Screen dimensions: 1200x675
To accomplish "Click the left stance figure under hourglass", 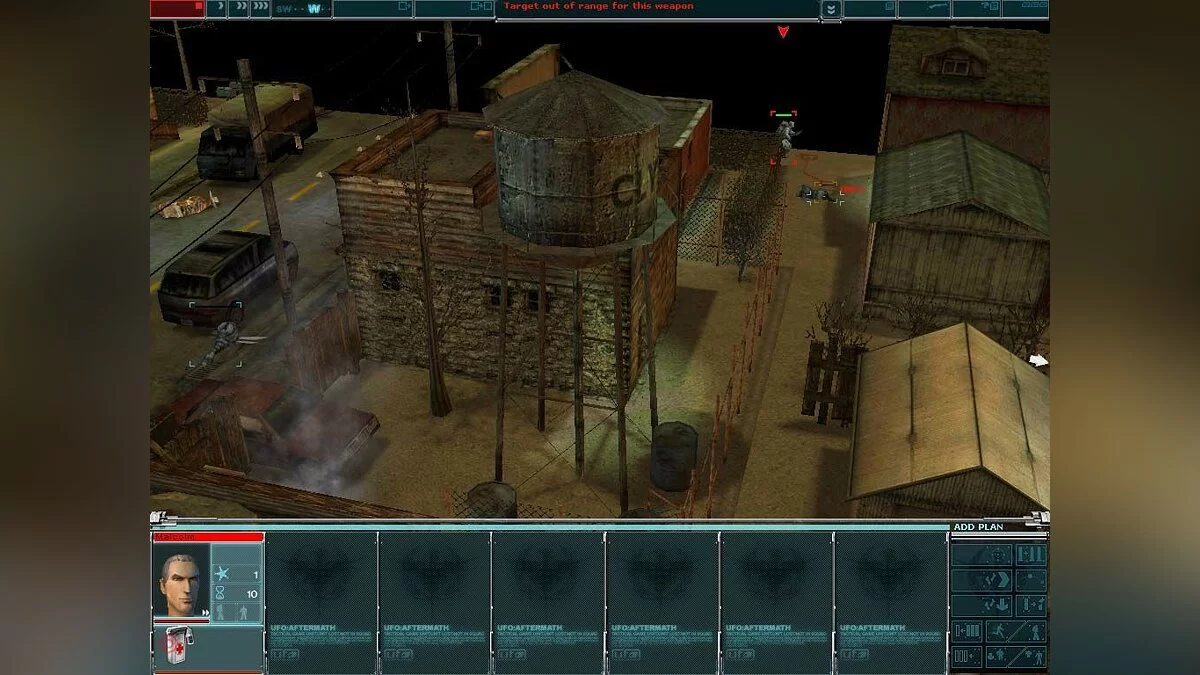I will (x=220, y=612).
